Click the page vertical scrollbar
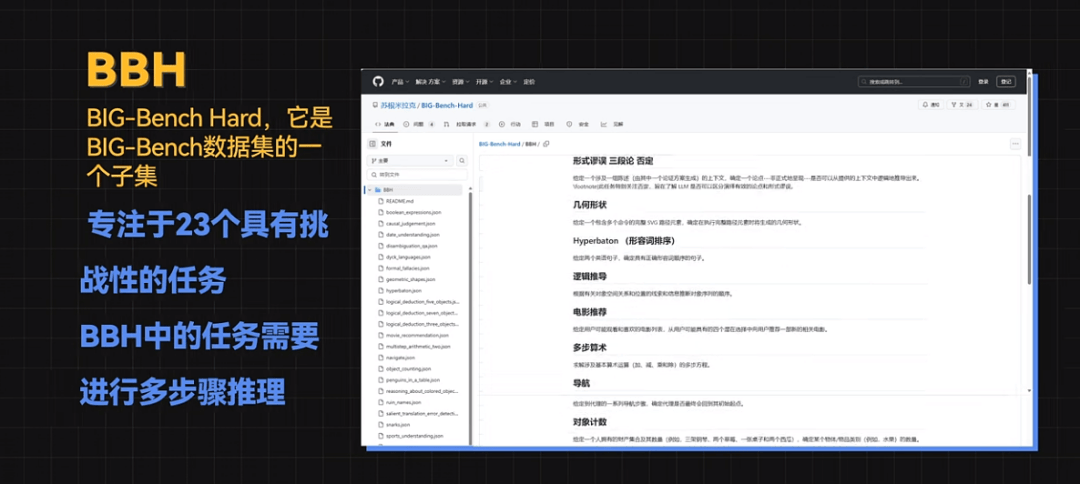This screenshot has width=1080, height=484. (x=1029, y=239)
